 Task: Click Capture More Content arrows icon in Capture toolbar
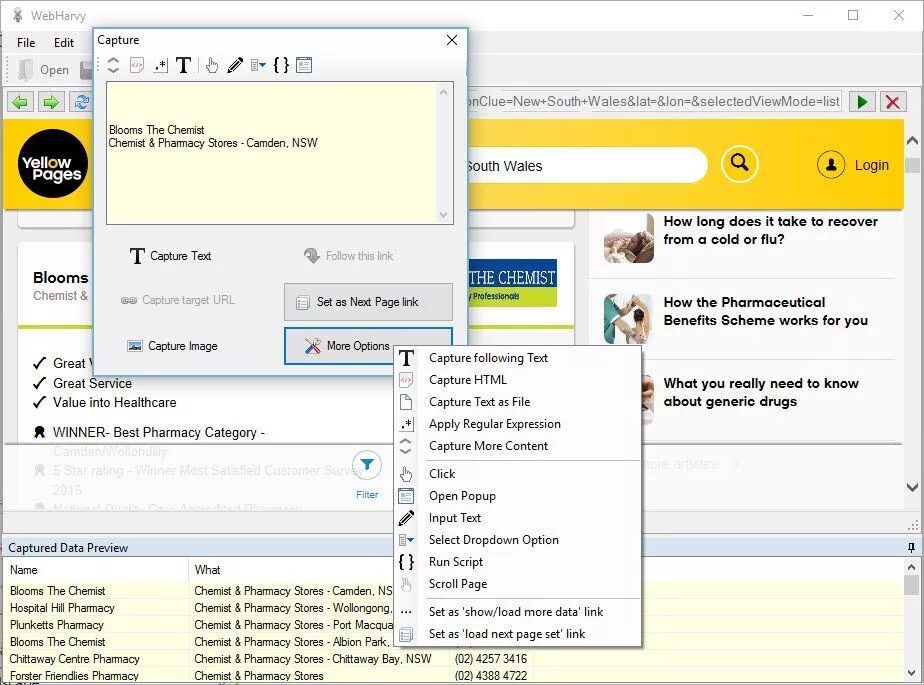coord(113,65)
